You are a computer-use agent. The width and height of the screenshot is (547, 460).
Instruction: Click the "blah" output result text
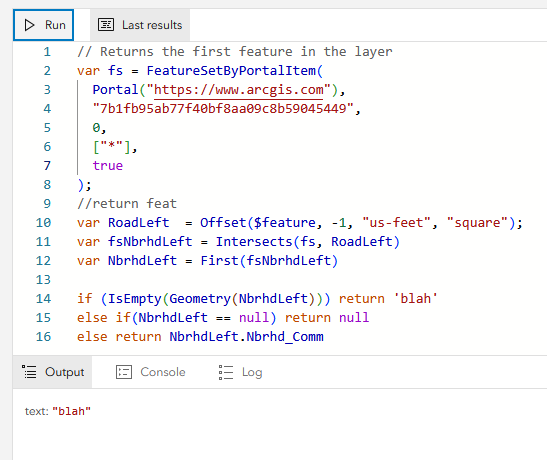(x=72, y=411)
